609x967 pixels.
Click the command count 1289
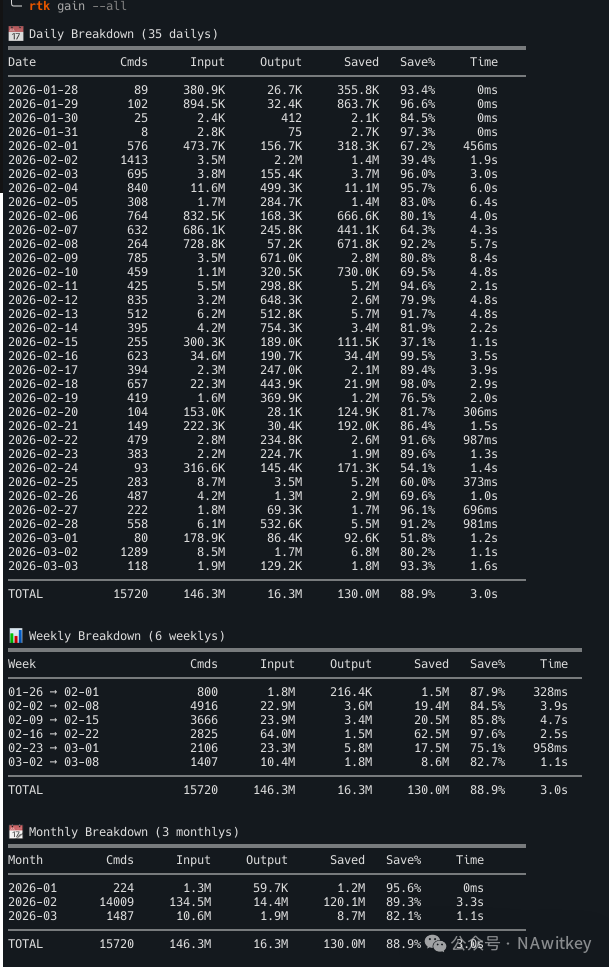pyautogui.click(x=134, y=552)
